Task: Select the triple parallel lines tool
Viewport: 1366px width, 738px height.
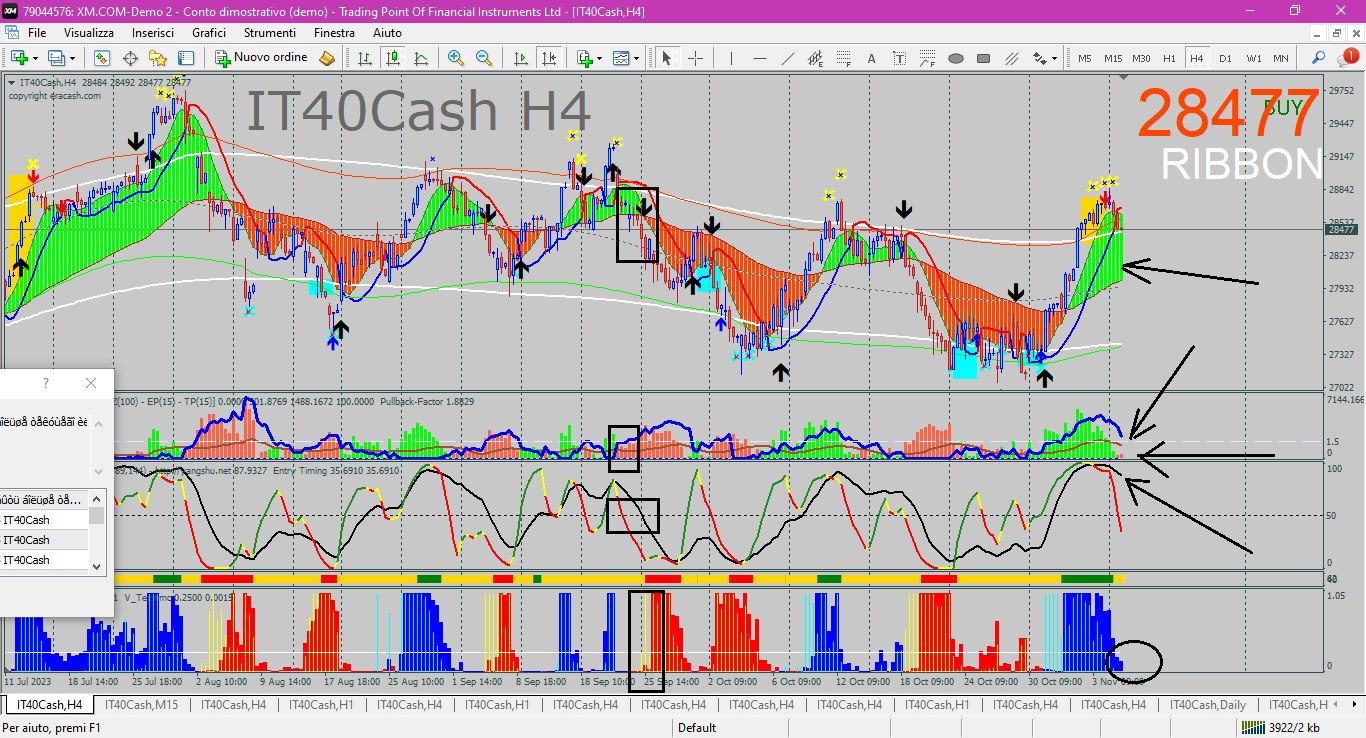Action: 1011,58
